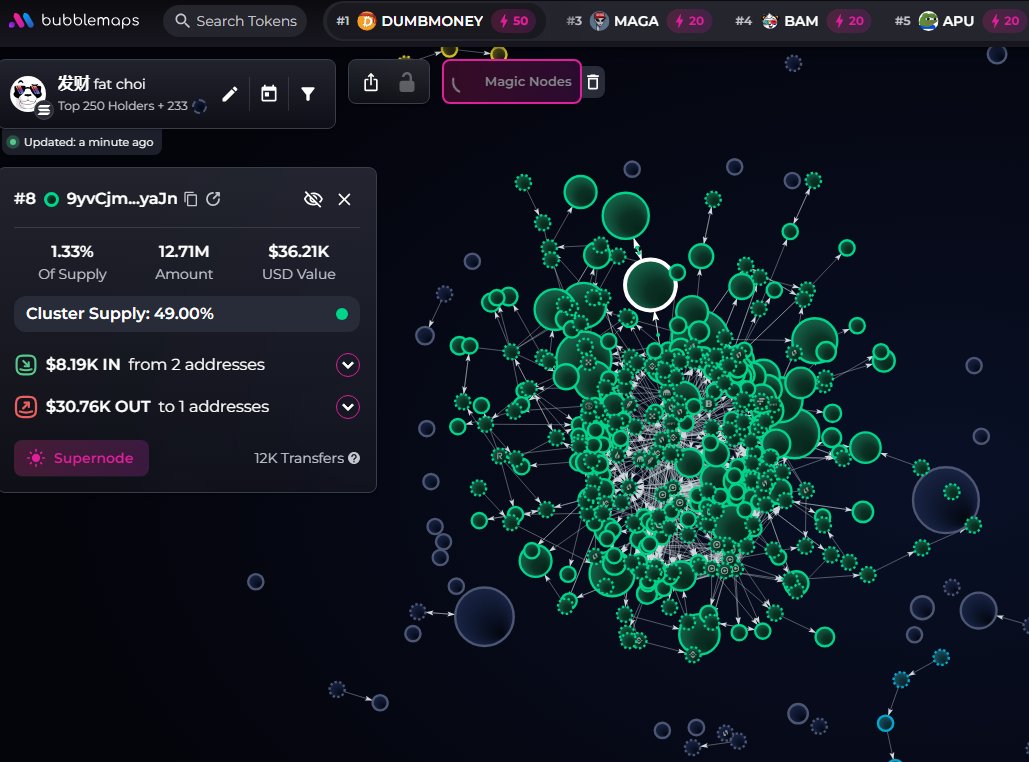
Task: Click the 12K Transfers label
Action: [x=299, y=458]
